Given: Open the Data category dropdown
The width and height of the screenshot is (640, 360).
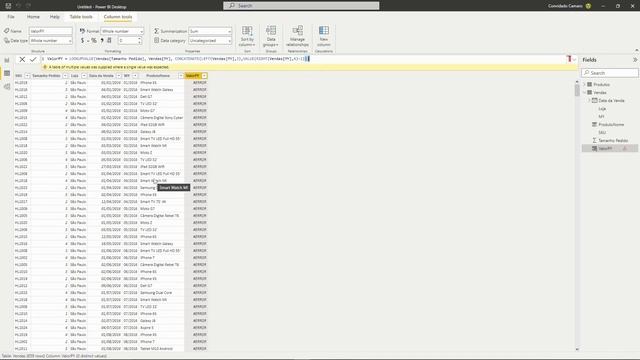Looking at the screenshot, I should pyautogui.click(x=210, y=41).
